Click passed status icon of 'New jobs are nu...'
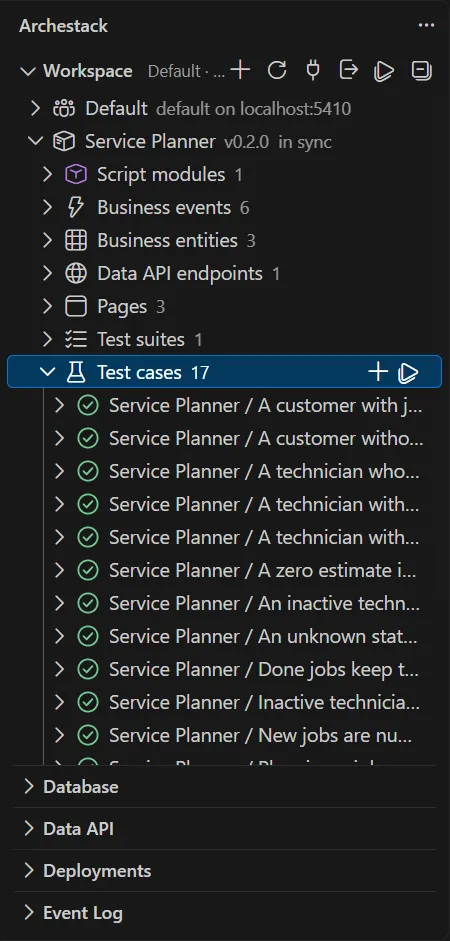 click(88, 735)
